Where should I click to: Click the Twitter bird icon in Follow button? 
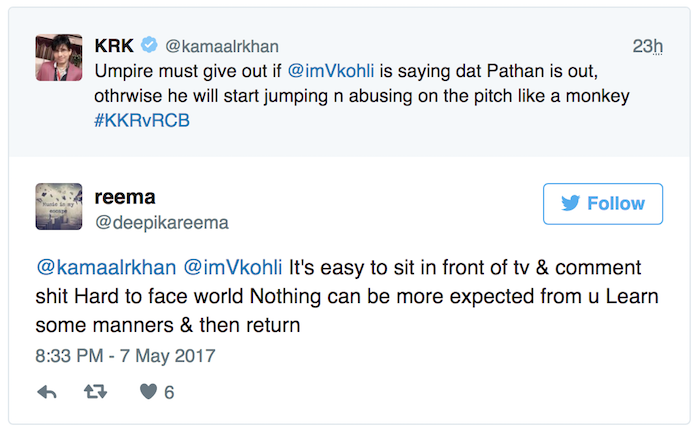click(571, 204)
